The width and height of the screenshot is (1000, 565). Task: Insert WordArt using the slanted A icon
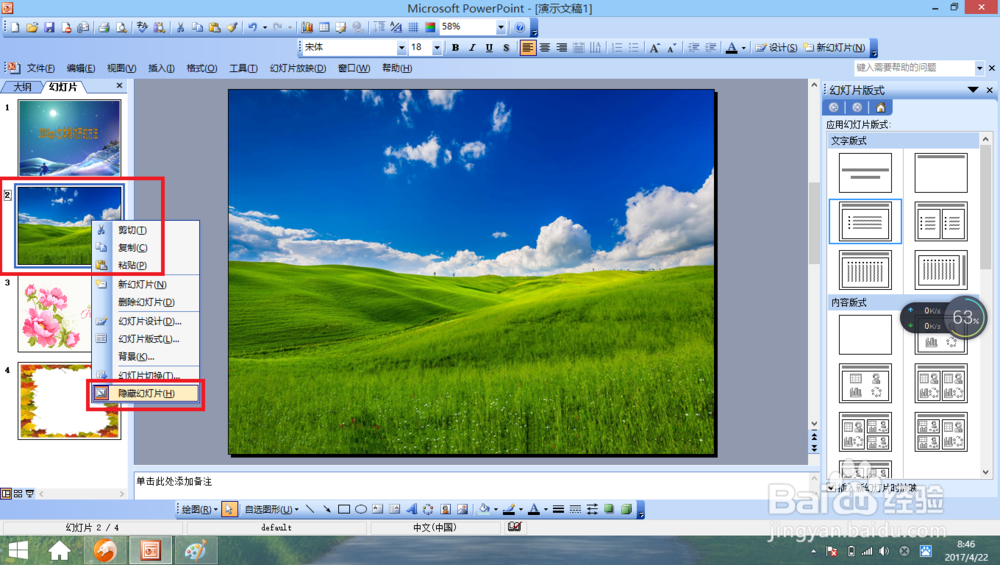pos(411,509)
